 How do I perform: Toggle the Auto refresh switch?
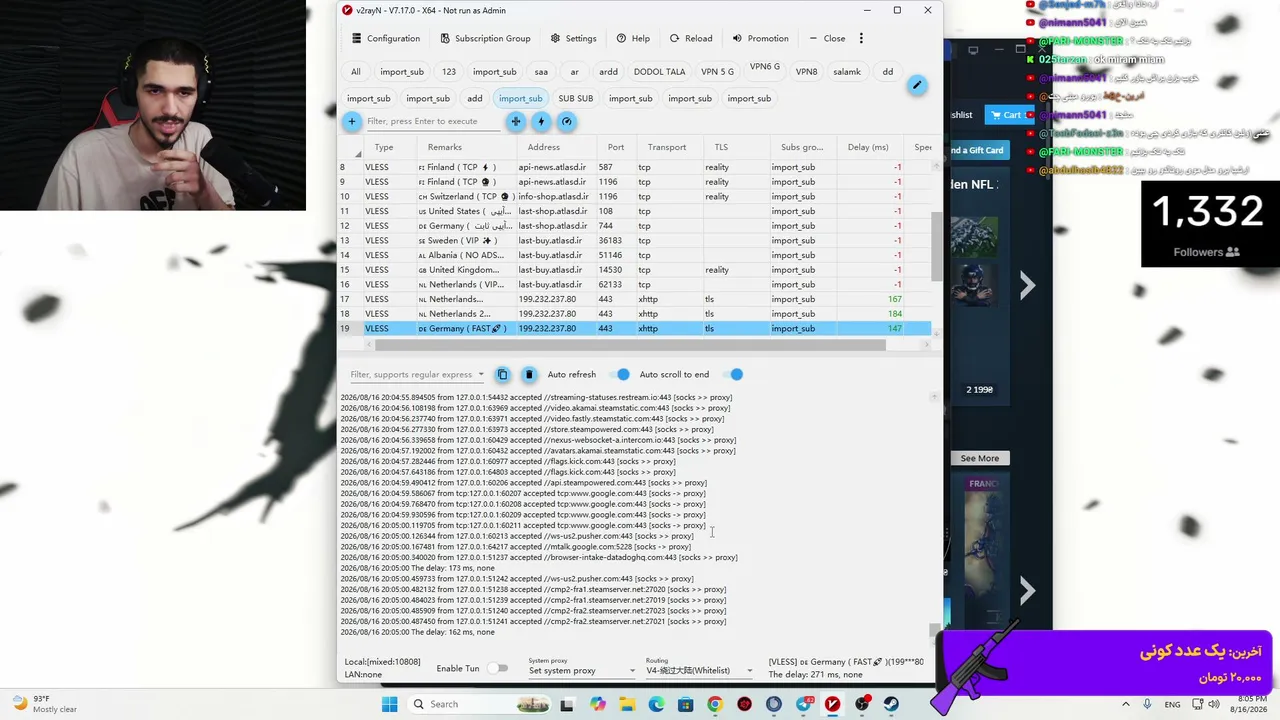point(621,374)
